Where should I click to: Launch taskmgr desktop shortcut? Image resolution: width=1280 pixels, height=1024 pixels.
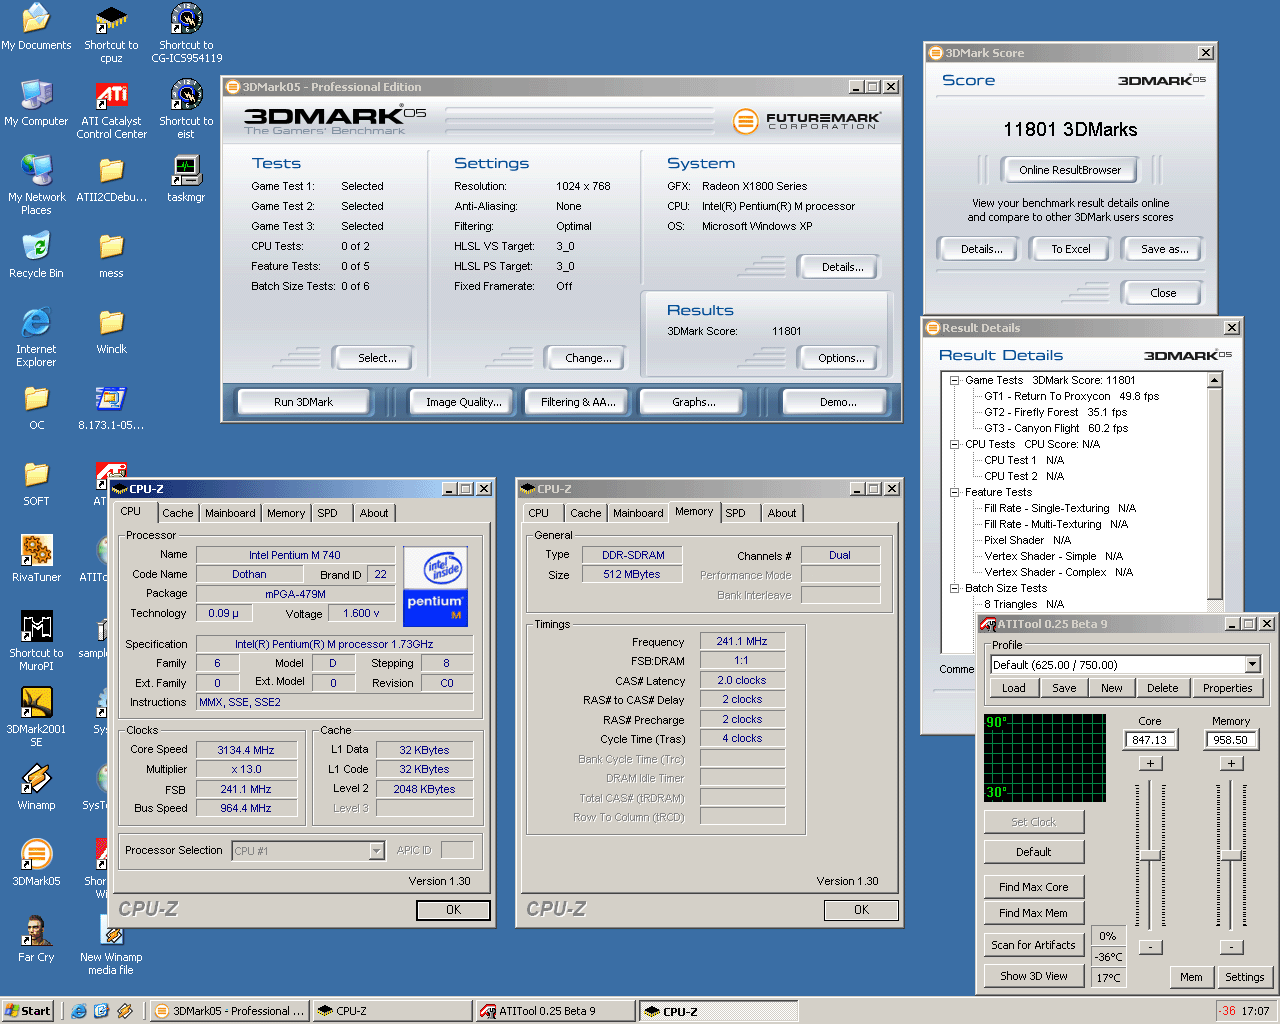coord(186,179)
